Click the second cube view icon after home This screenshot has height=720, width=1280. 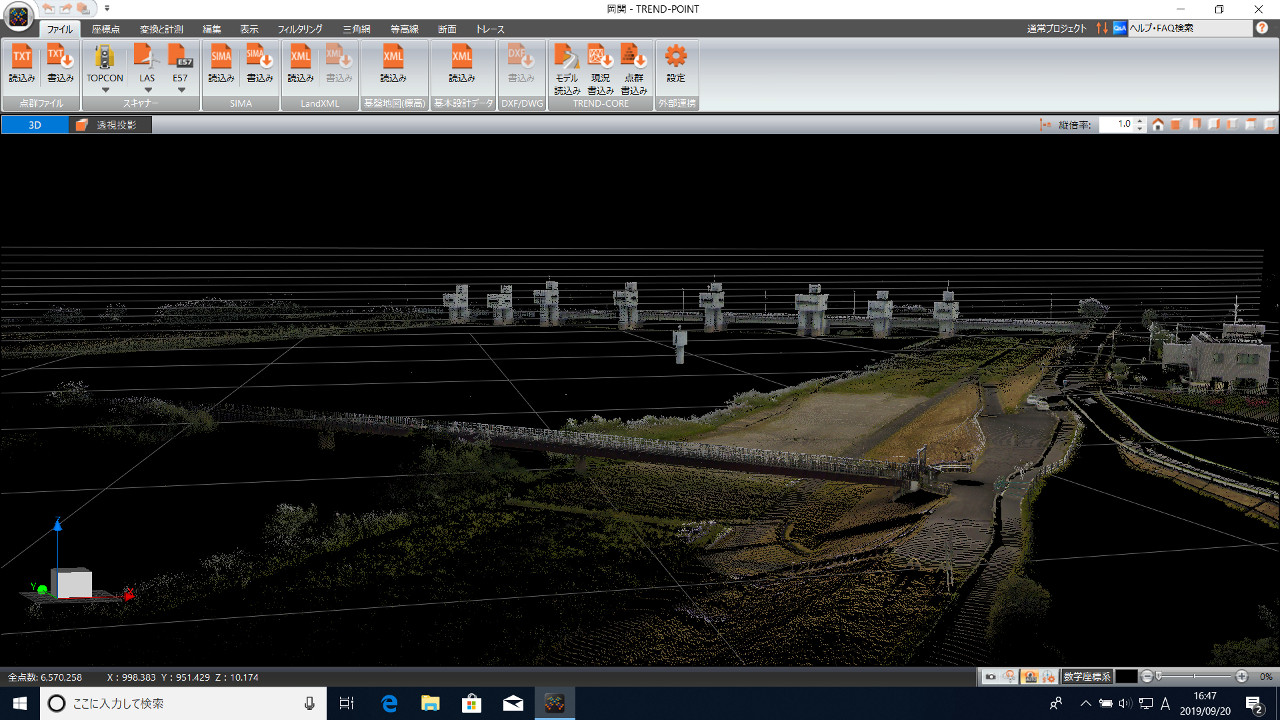1195,125
